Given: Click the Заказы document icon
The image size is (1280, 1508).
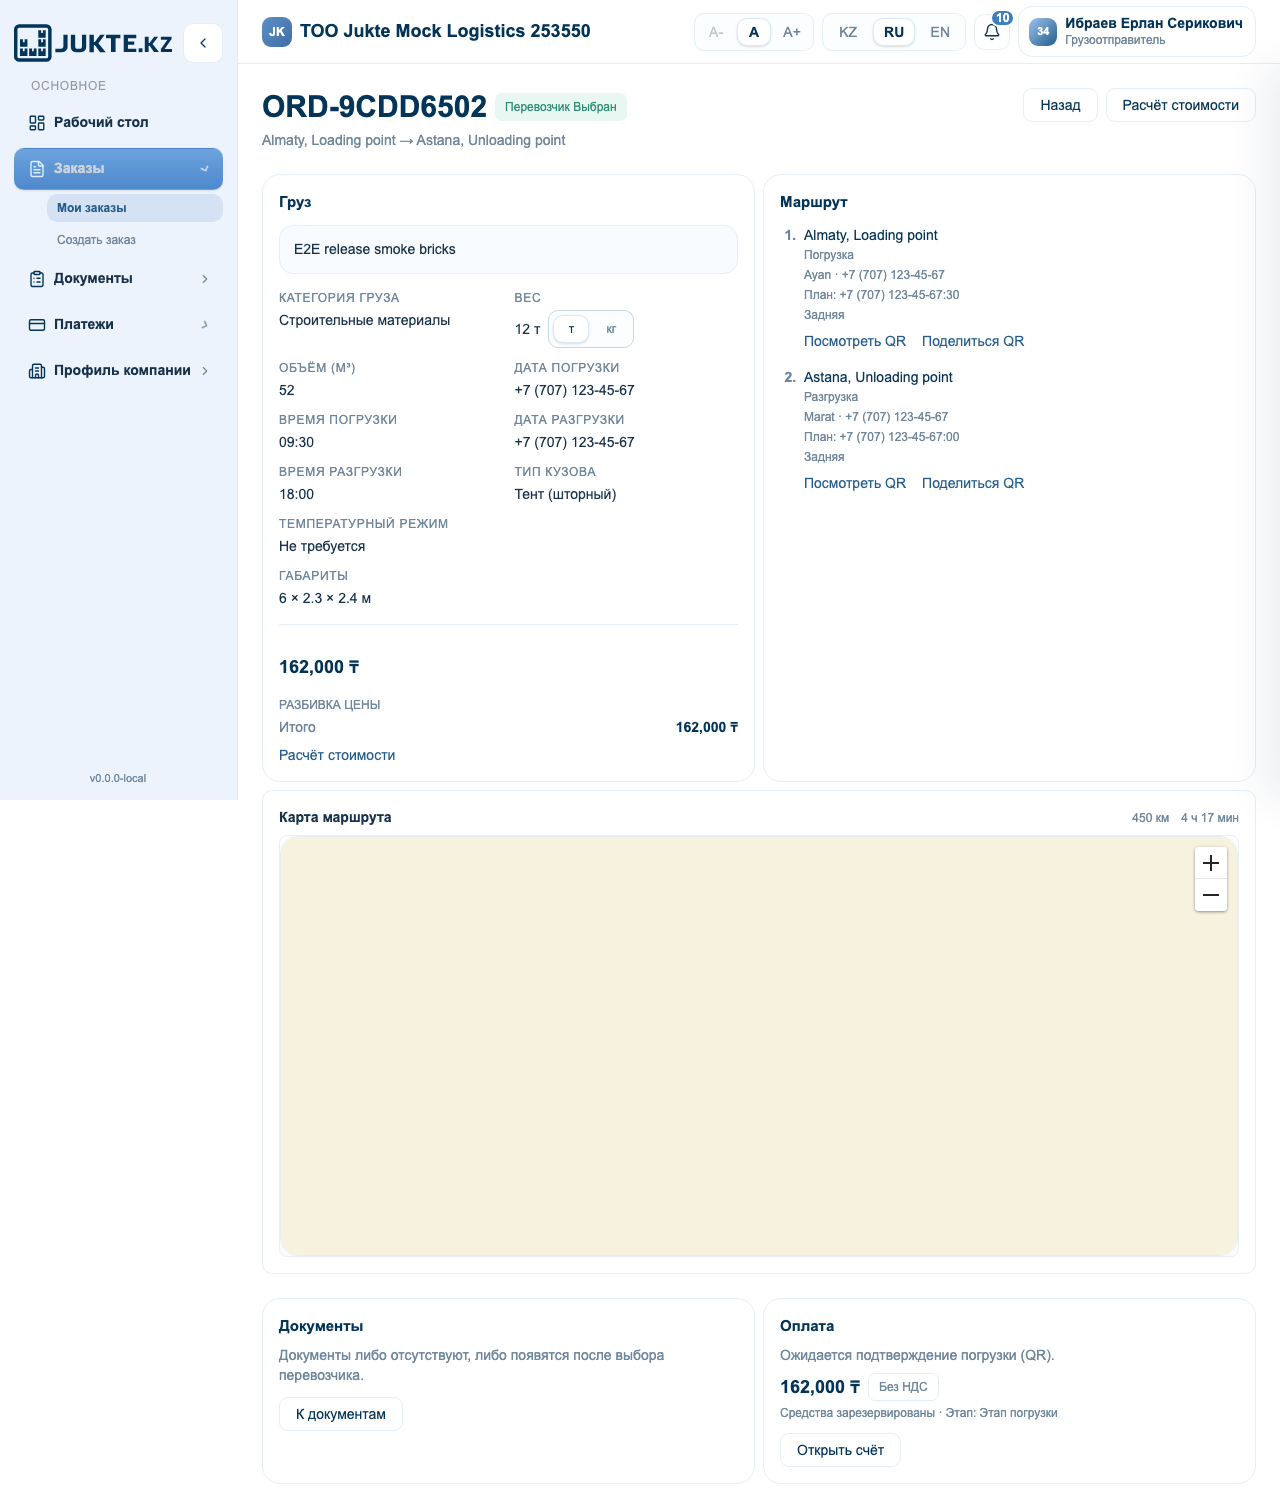Looking at the screenshot, I should pyautogui.click(x=37, y=169).
